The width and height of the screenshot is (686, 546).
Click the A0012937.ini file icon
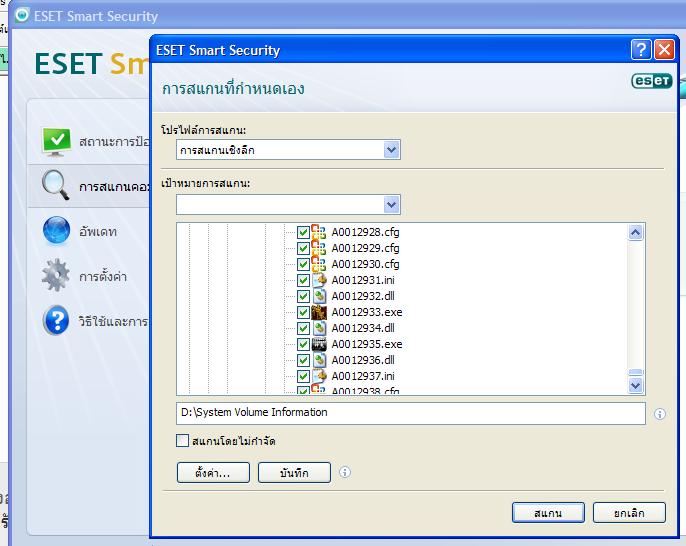(x=319, y=376)
